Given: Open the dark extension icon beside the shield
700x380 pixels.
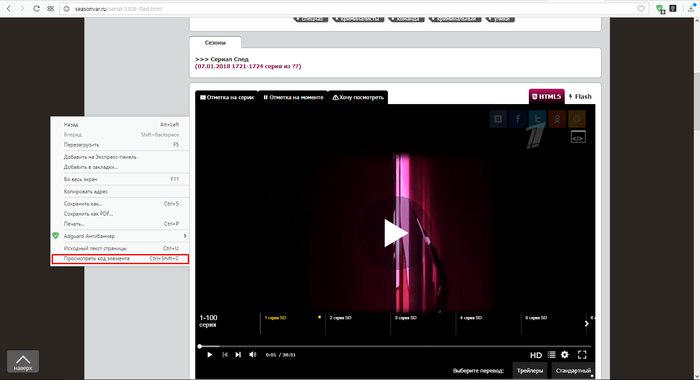Looking at the screenshot, I should tap(673, 8).
